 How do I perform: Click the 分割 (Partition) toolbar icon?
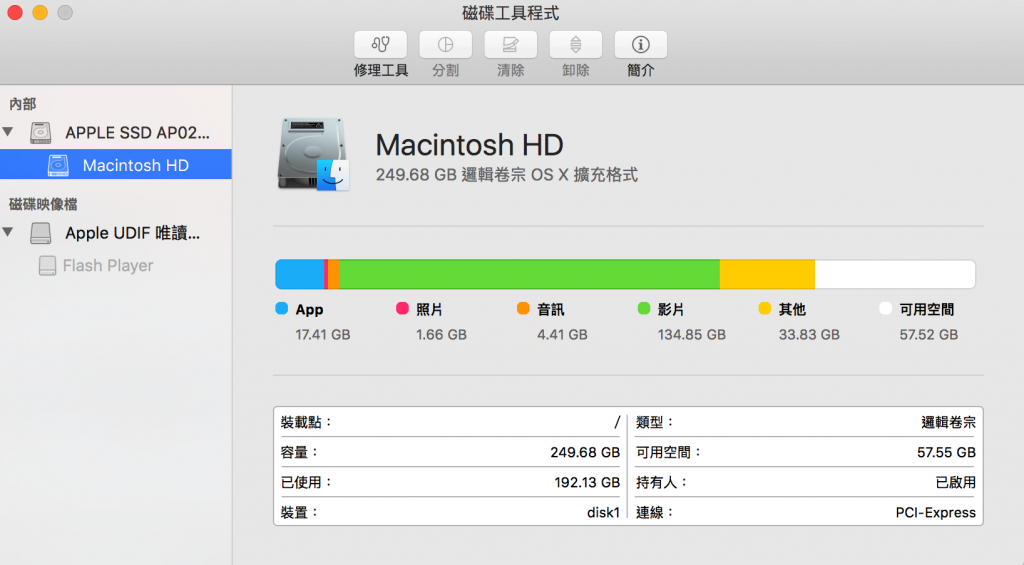point(445,45)
